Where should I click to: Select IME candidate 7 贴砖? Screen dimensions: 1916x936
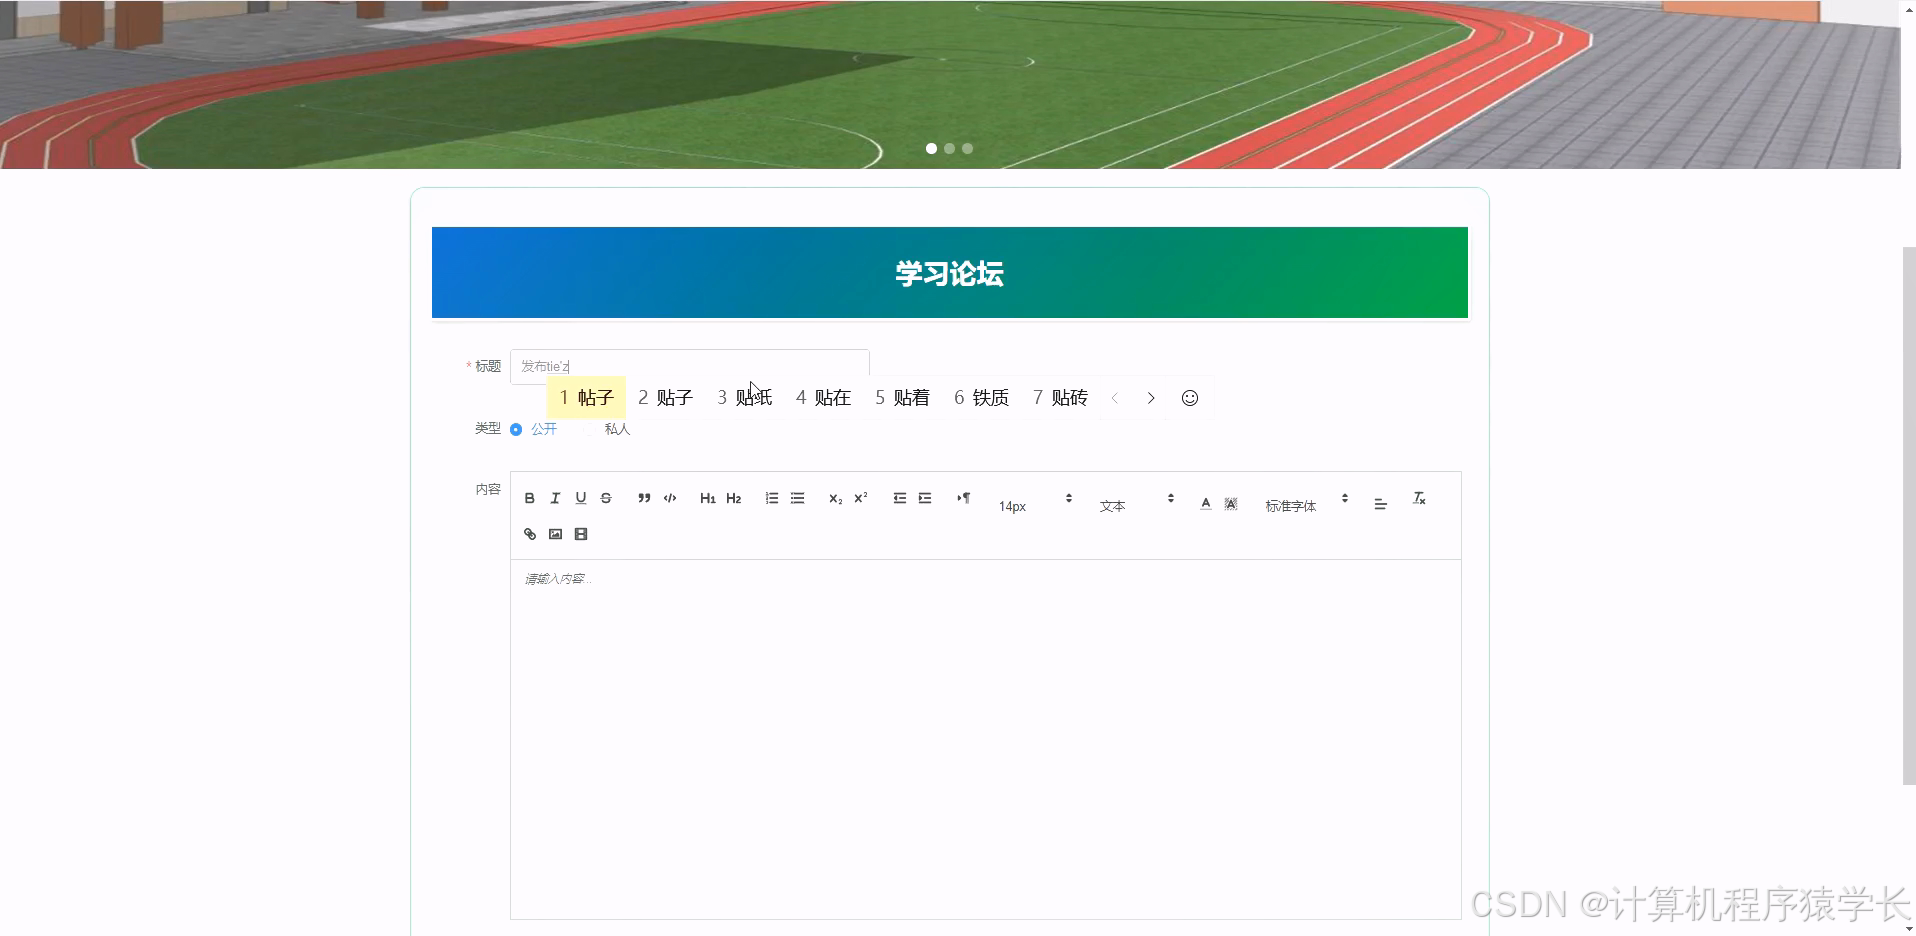[1060, 397]
